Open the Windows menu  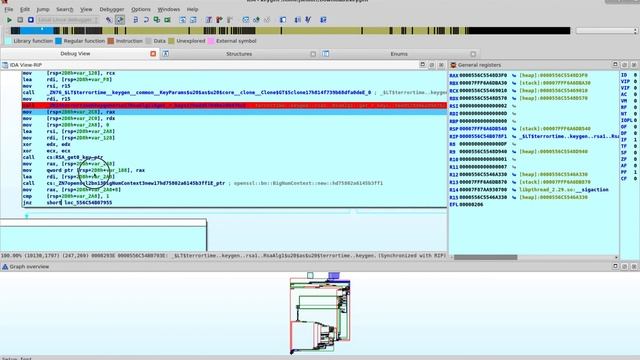[169, 9]
